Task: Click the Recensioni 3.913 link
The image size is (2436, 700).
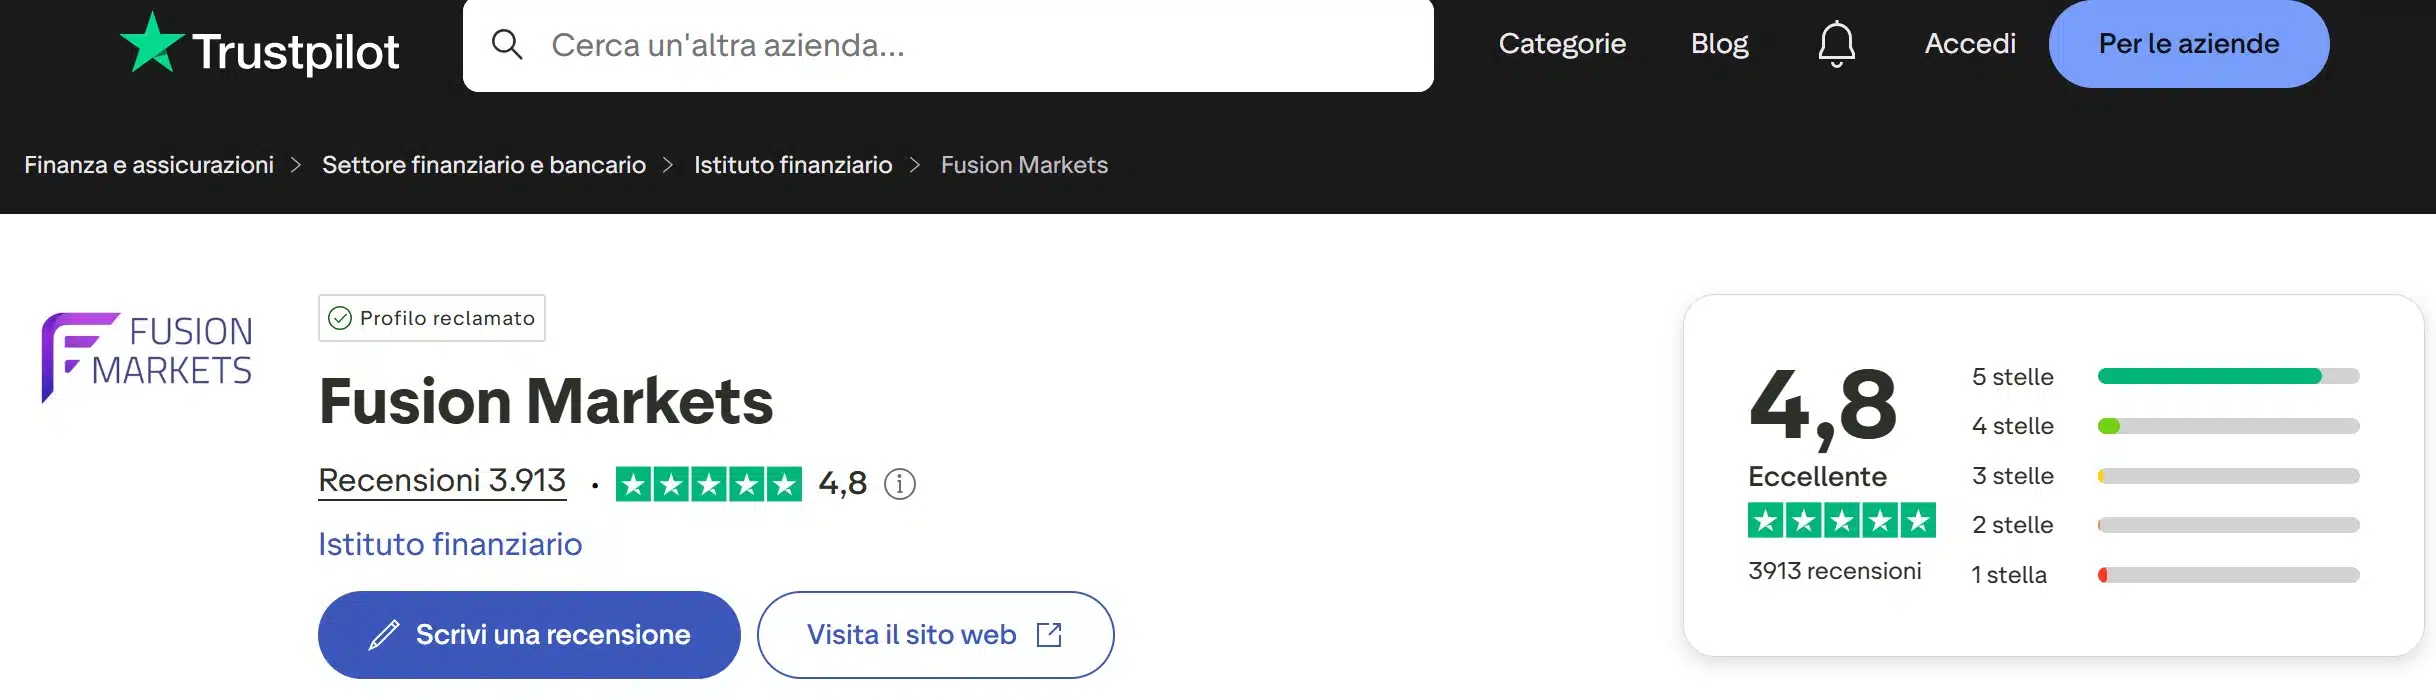Action: (x=442, y=480)
